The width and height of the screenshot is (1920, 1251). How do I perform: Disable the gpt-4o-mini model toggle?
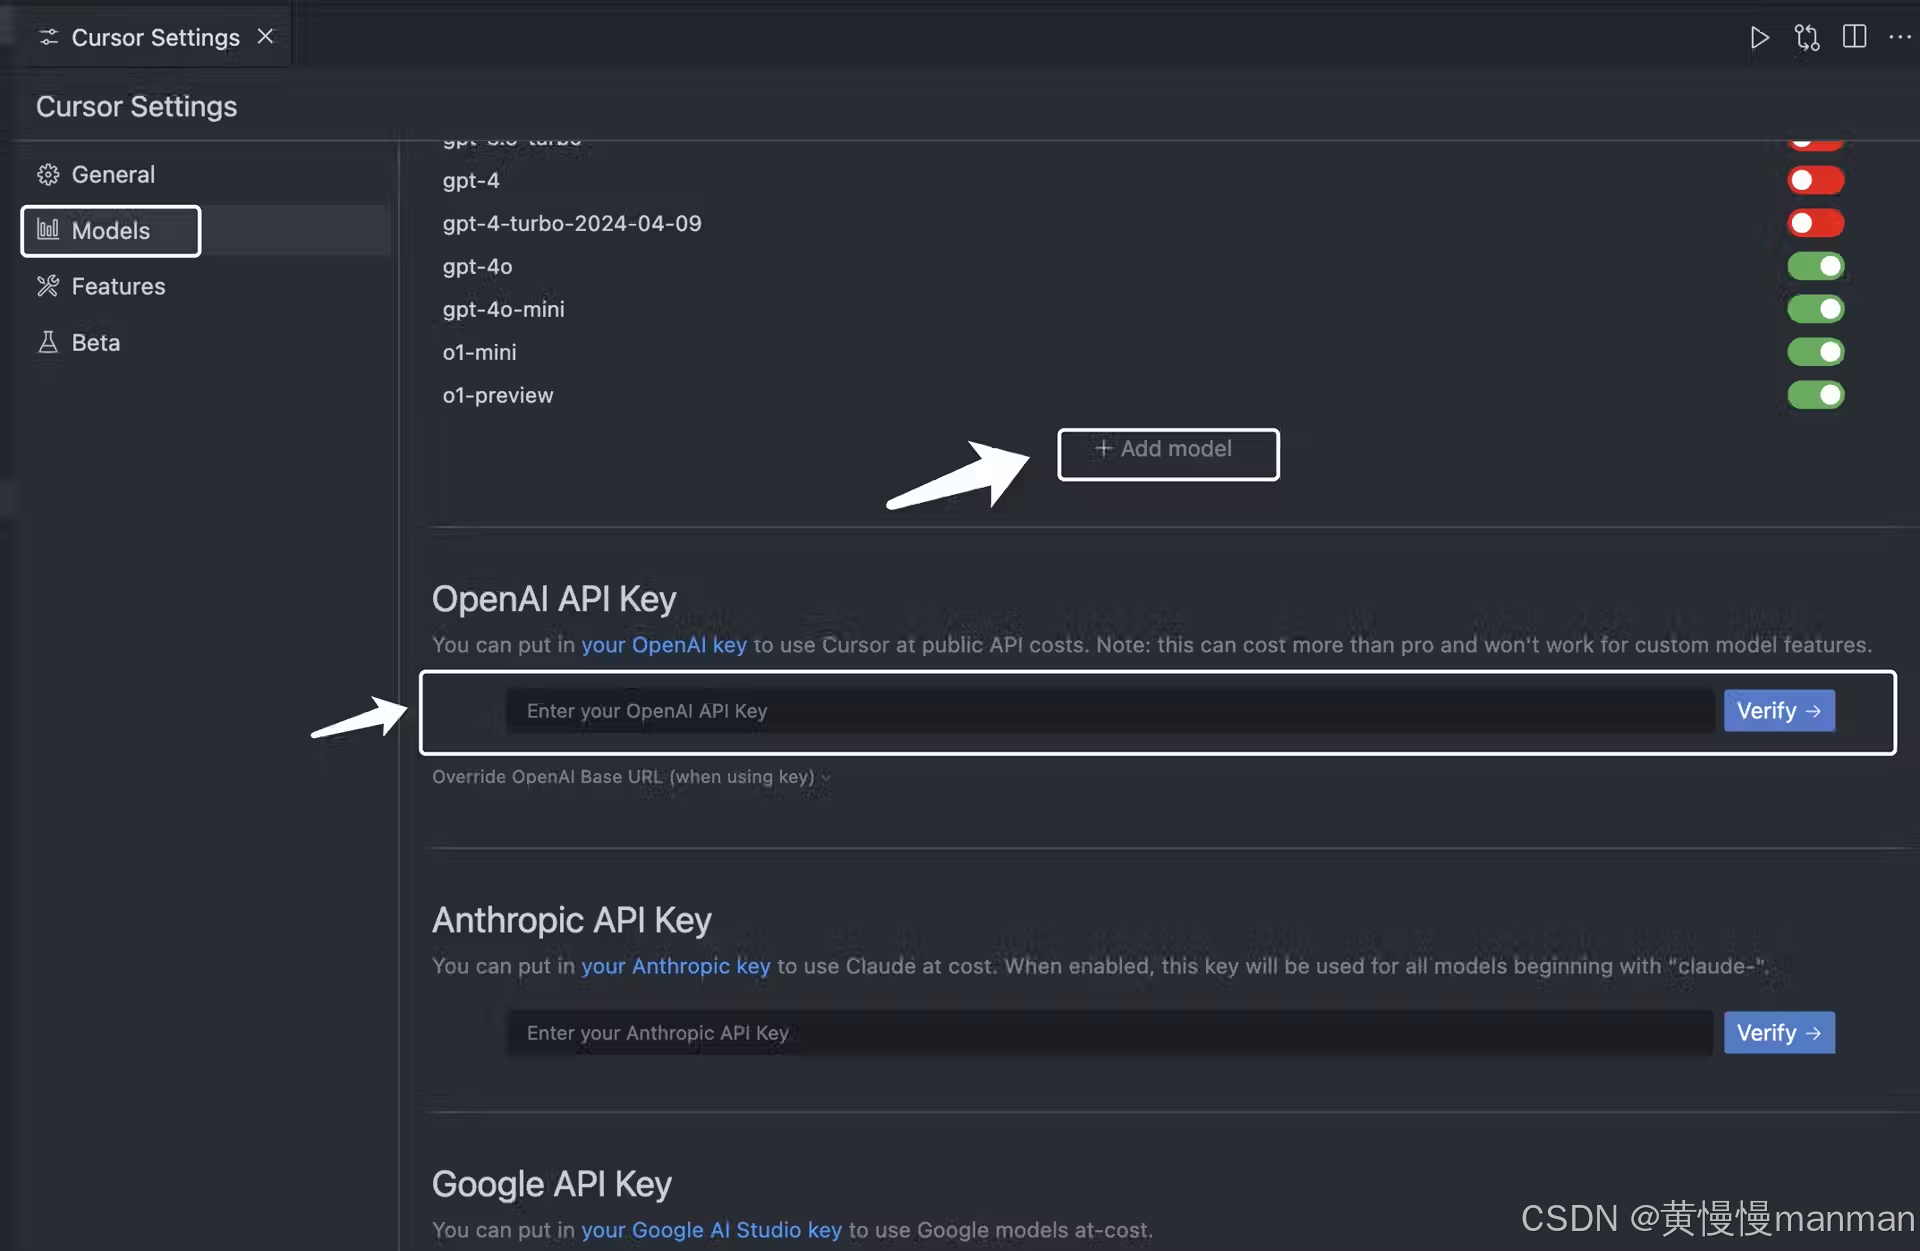pyautogui.click(x=1815, y=309)
